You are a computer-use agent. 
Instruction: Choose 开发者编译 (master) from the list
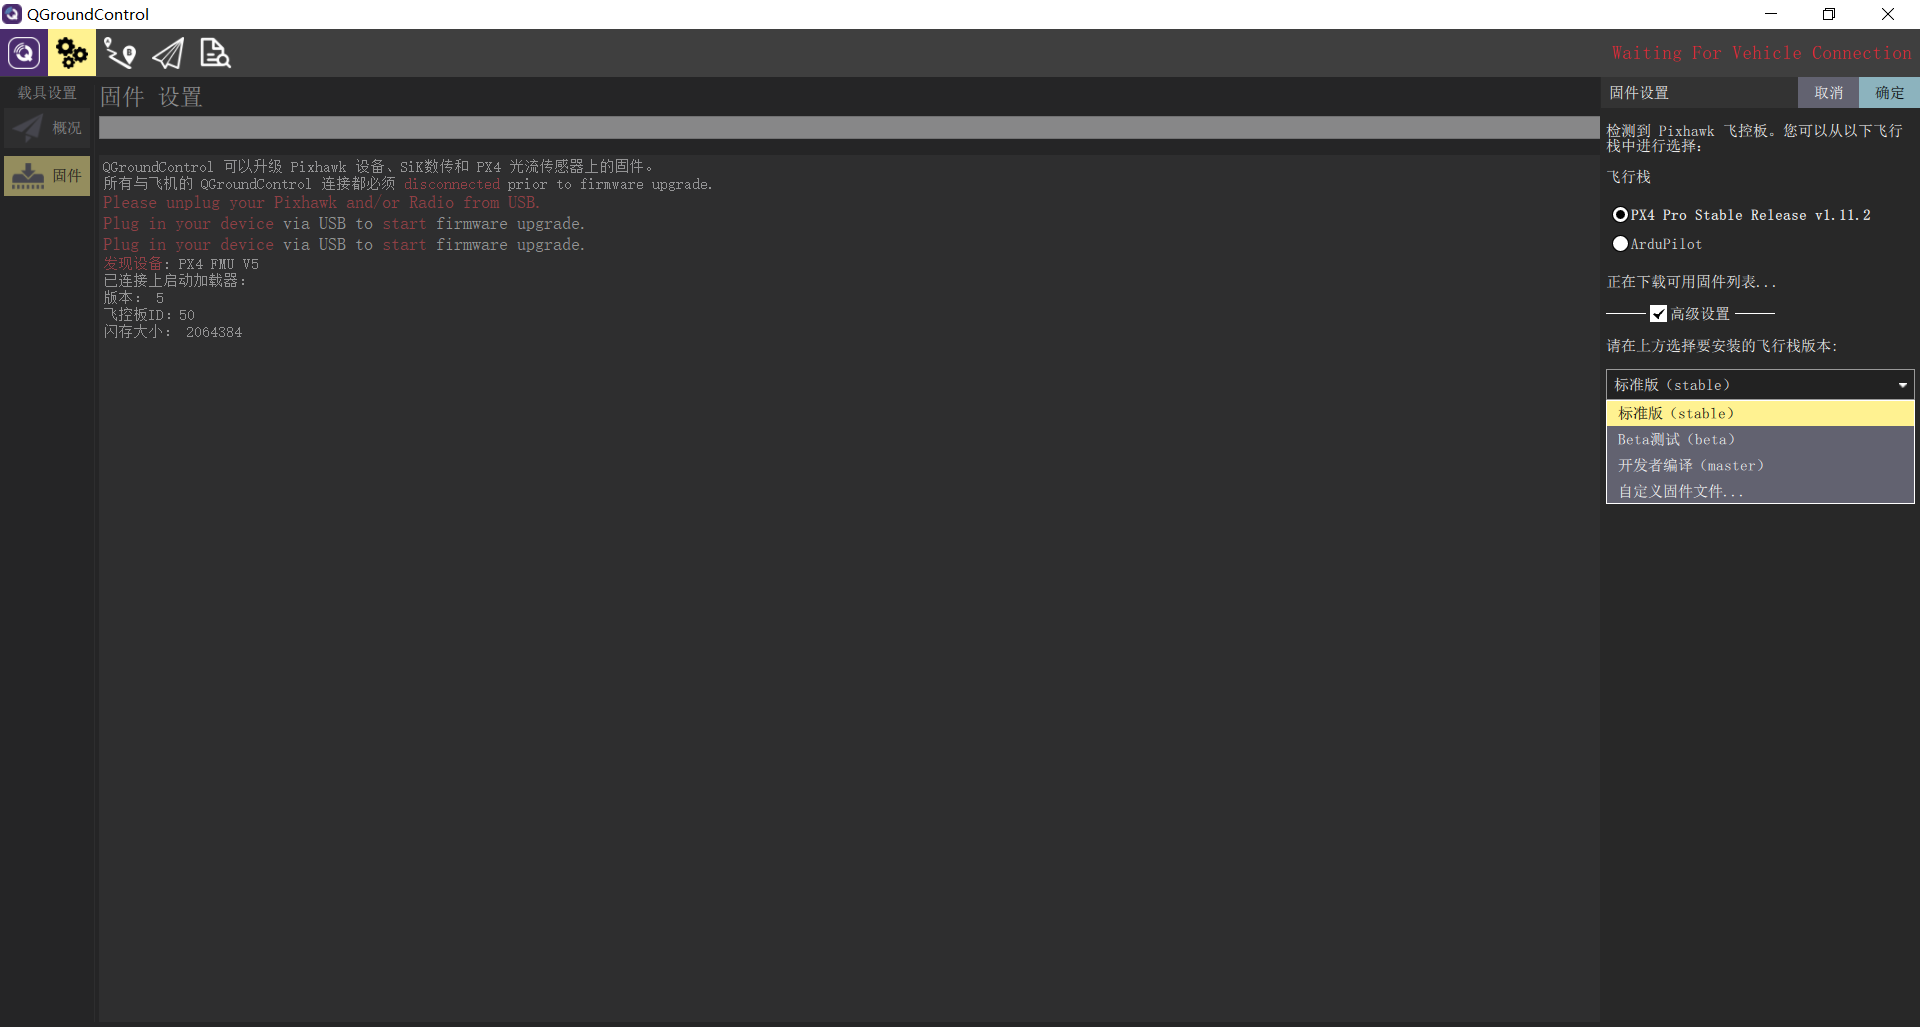pyautogui.click(x=1760, y=465)
